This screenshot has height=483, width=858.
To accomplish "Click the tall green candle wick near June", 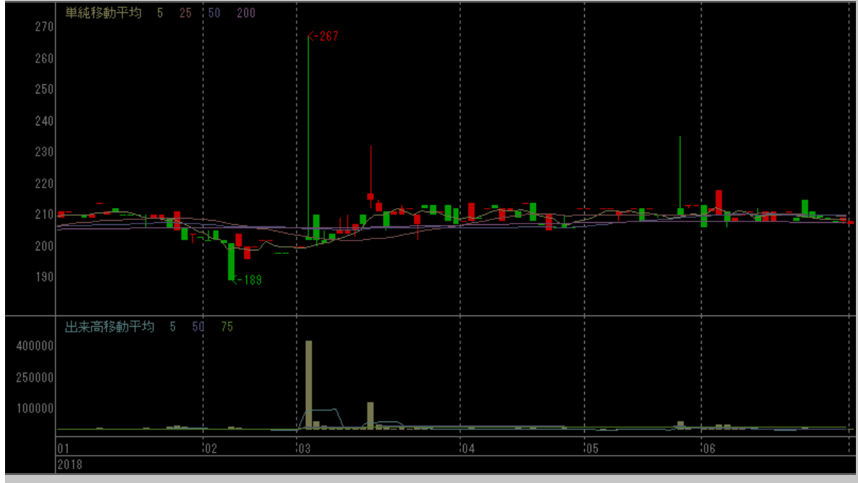I will coord(680,170).
